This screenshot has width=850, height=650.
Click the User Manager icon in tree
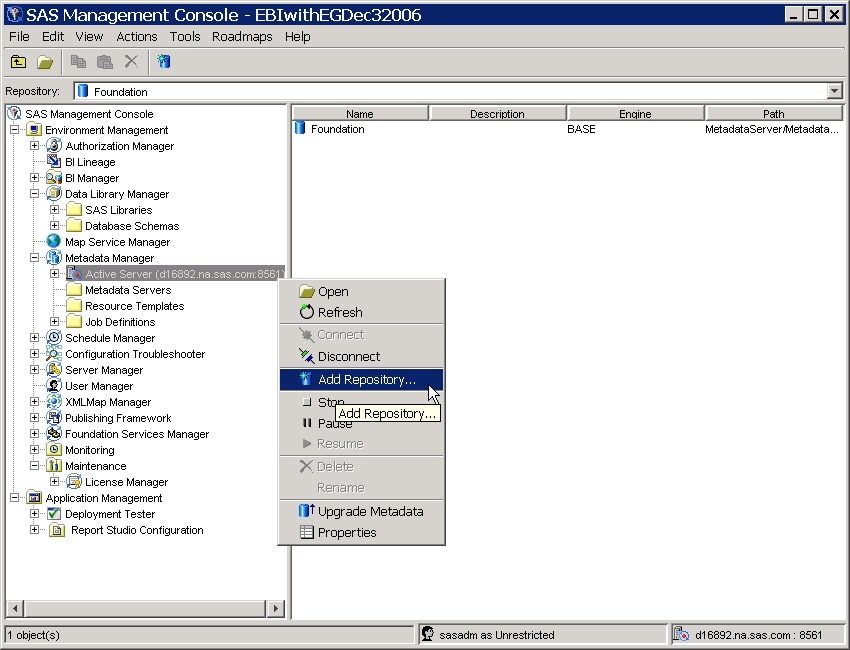click(x=54, y=386)
